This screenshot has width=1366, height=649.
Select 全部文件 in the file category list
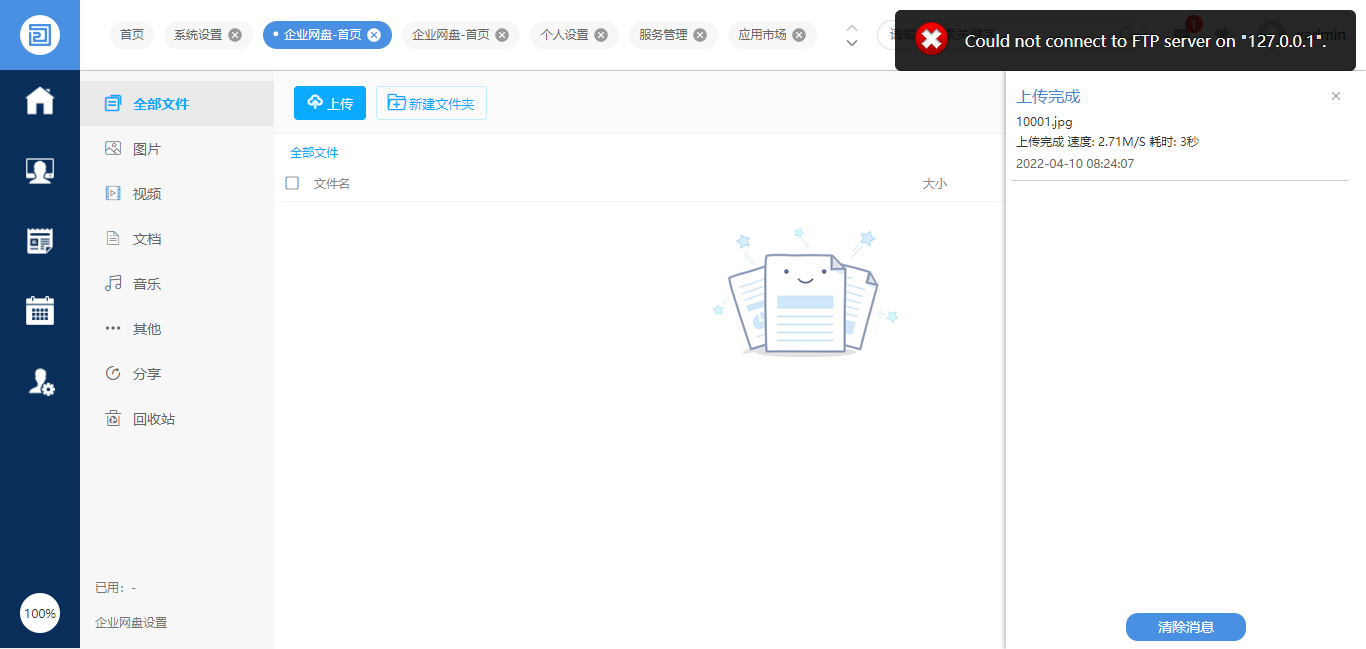click(177, 104)
